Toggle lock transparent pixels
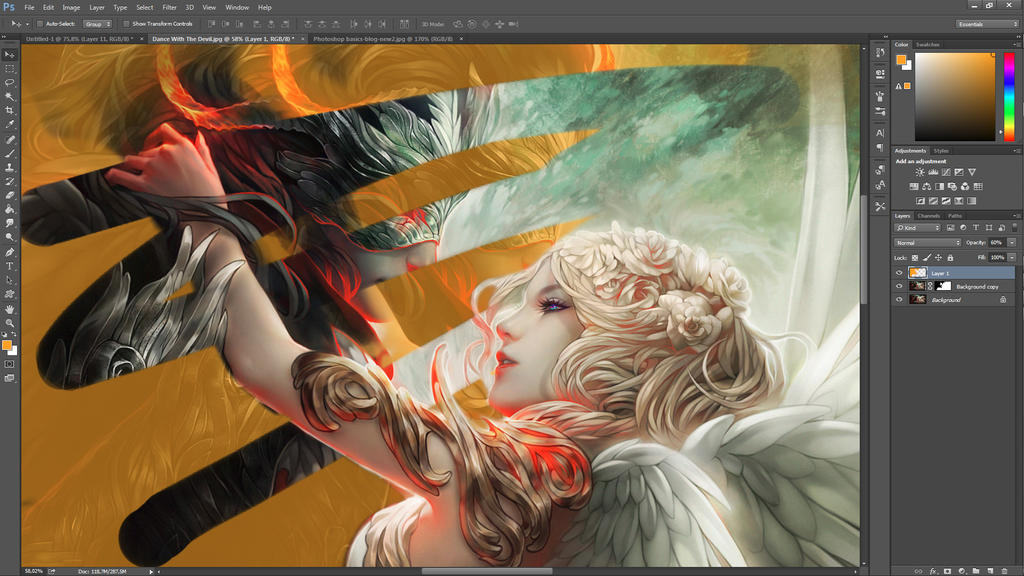Viewport: 1024px width, 576px height. [915, 258]
